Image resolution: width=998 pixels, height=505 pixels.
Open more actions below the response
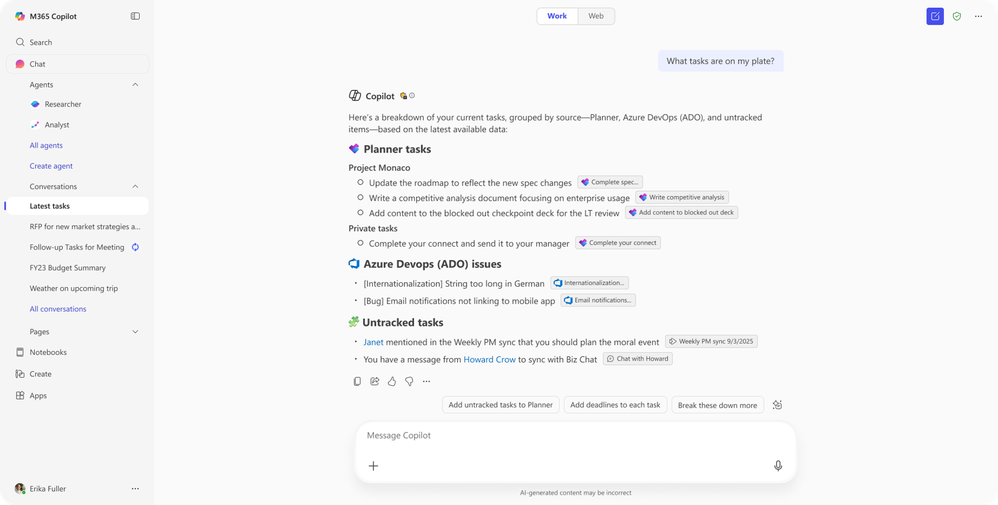point(426,381)
